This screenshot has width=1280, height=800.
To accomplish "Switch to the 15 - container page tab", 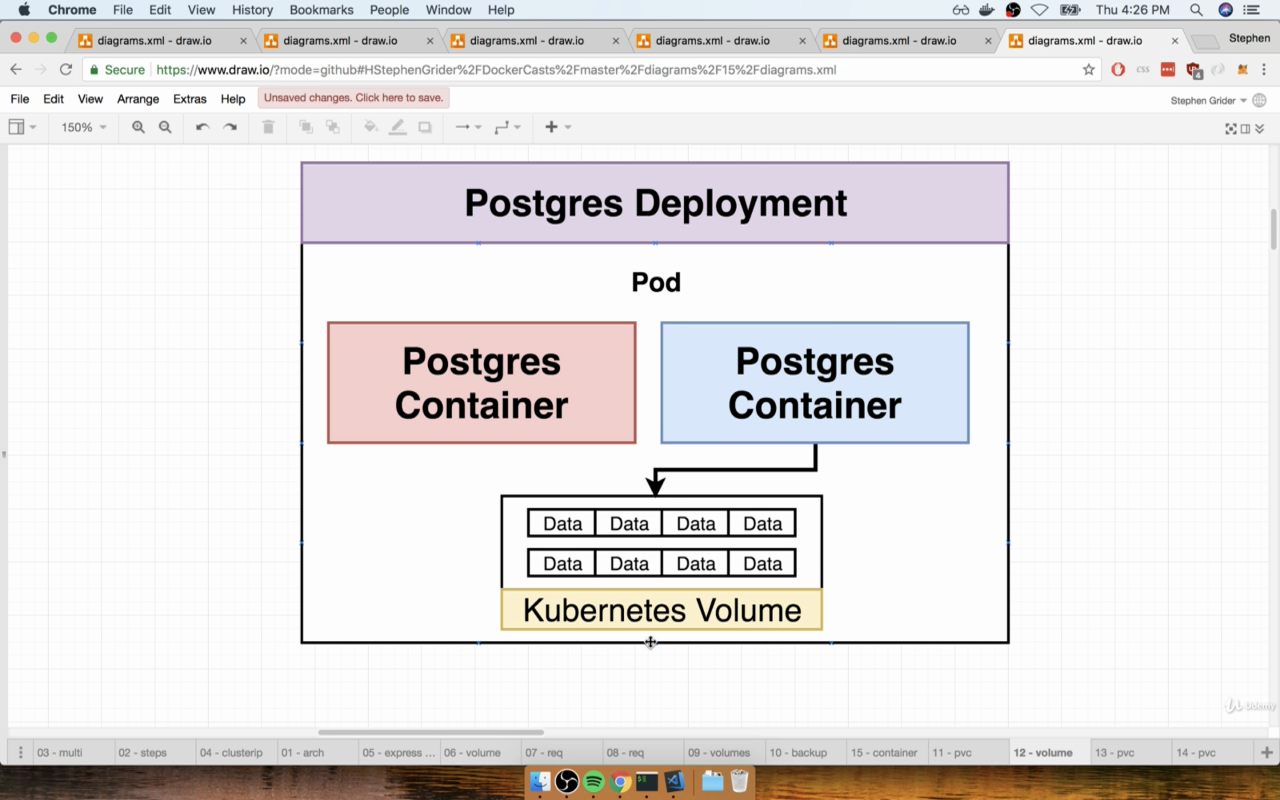I will (886, 753).
